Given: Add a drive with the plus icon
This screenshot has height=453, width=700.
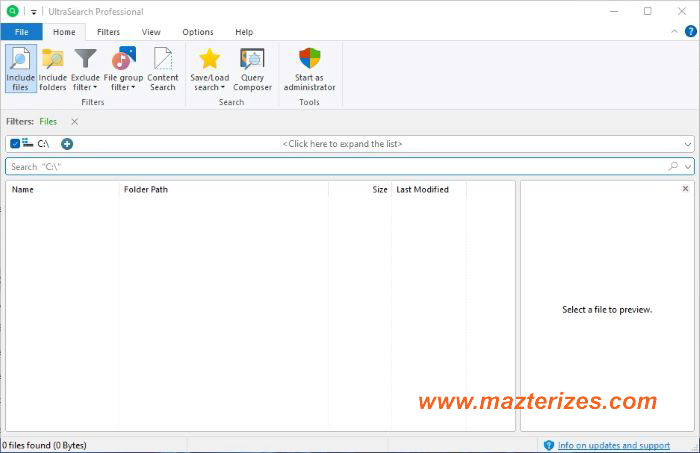Looking at the screenshot, I should pos(67,144).
